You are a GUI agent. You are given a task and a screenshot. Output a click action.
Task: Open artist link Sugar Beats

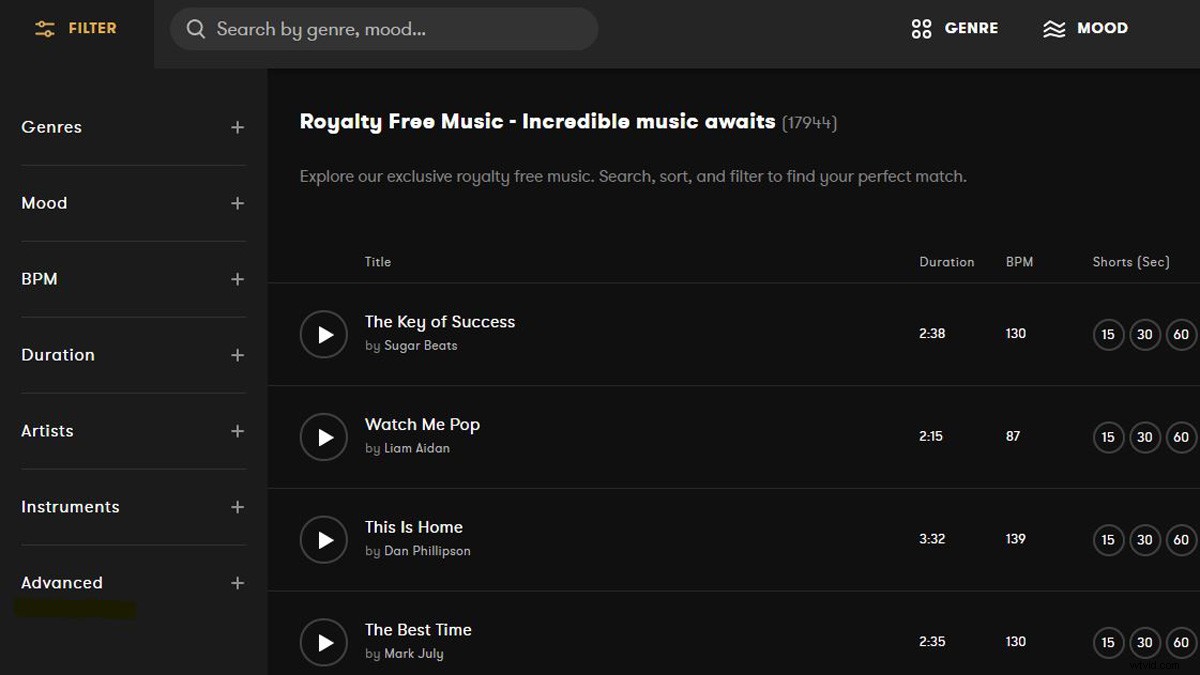(420, 346)
